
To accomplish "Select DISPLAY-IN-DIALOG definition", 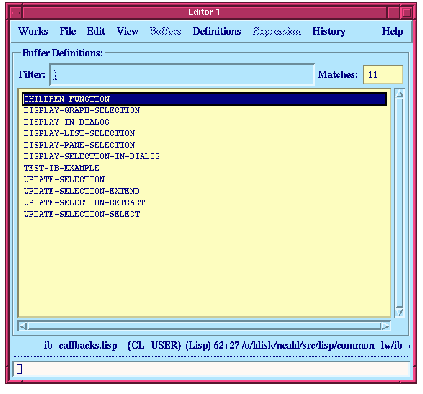I will [x=67, y=122].
